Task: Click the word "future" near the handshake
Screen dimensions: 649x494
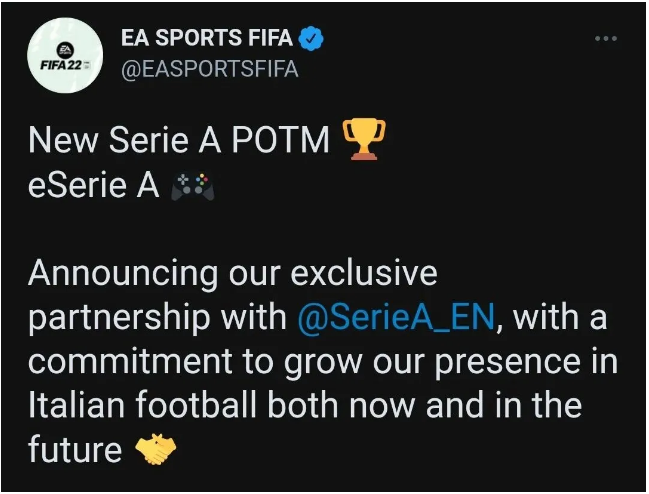Action: 75,449
